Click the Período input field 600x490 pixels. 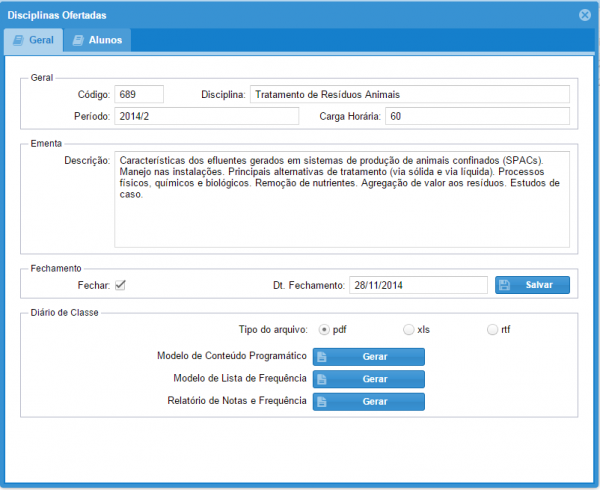click(x=206, y=116)
